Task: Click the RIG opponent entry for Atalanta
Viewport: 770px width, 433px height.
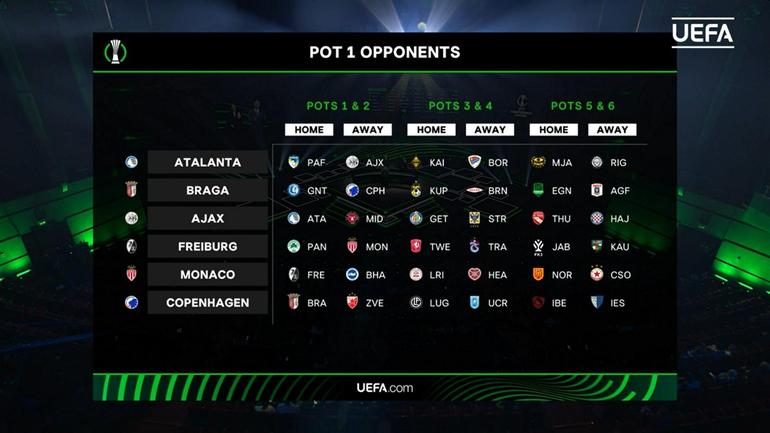Action: (609, 162)
